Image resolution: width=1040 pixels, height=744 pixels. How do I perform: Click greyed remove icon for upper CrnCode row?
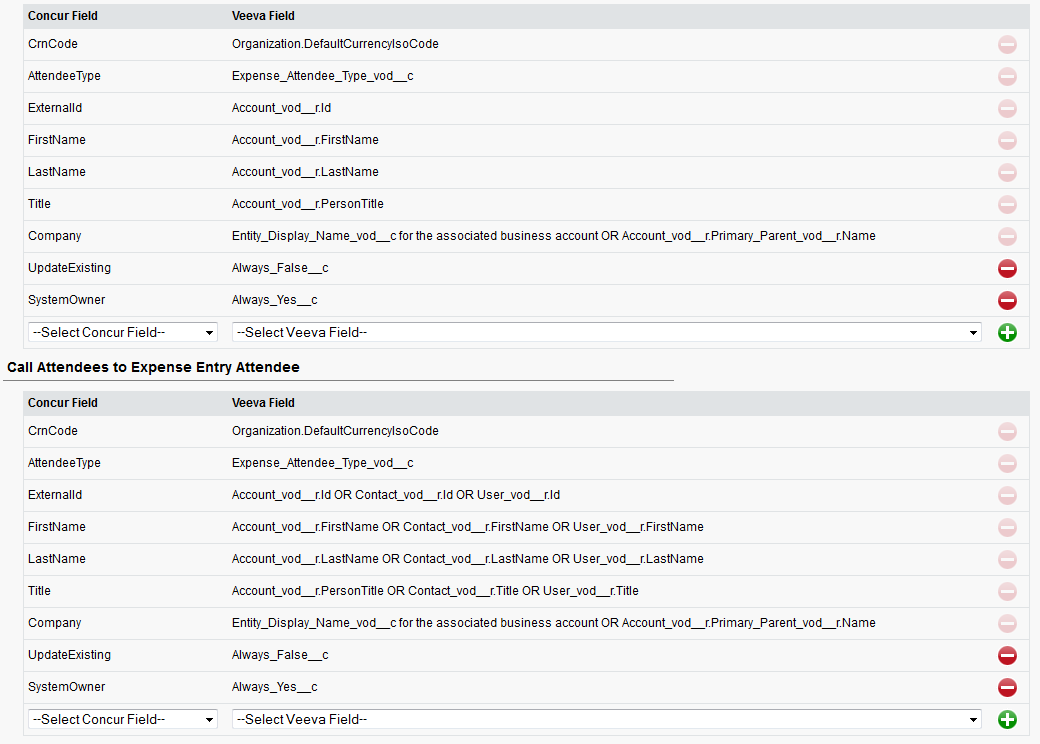click(x=1007, y=44)
